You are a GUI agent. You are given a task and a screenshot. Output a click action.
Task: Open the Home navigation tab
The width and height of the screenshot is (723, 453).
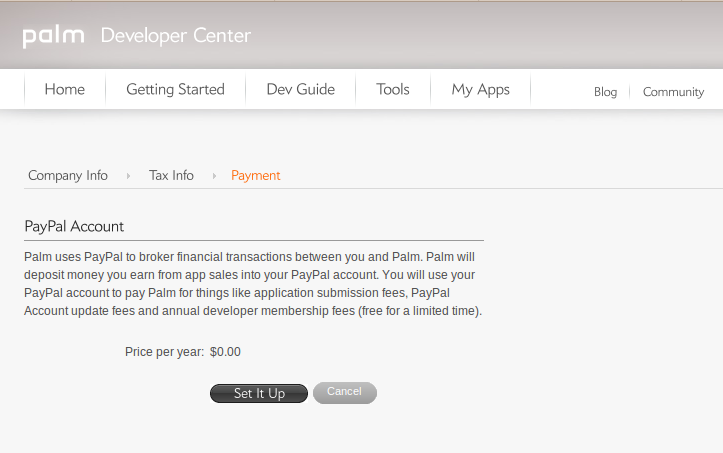click(x=65, y=89)
